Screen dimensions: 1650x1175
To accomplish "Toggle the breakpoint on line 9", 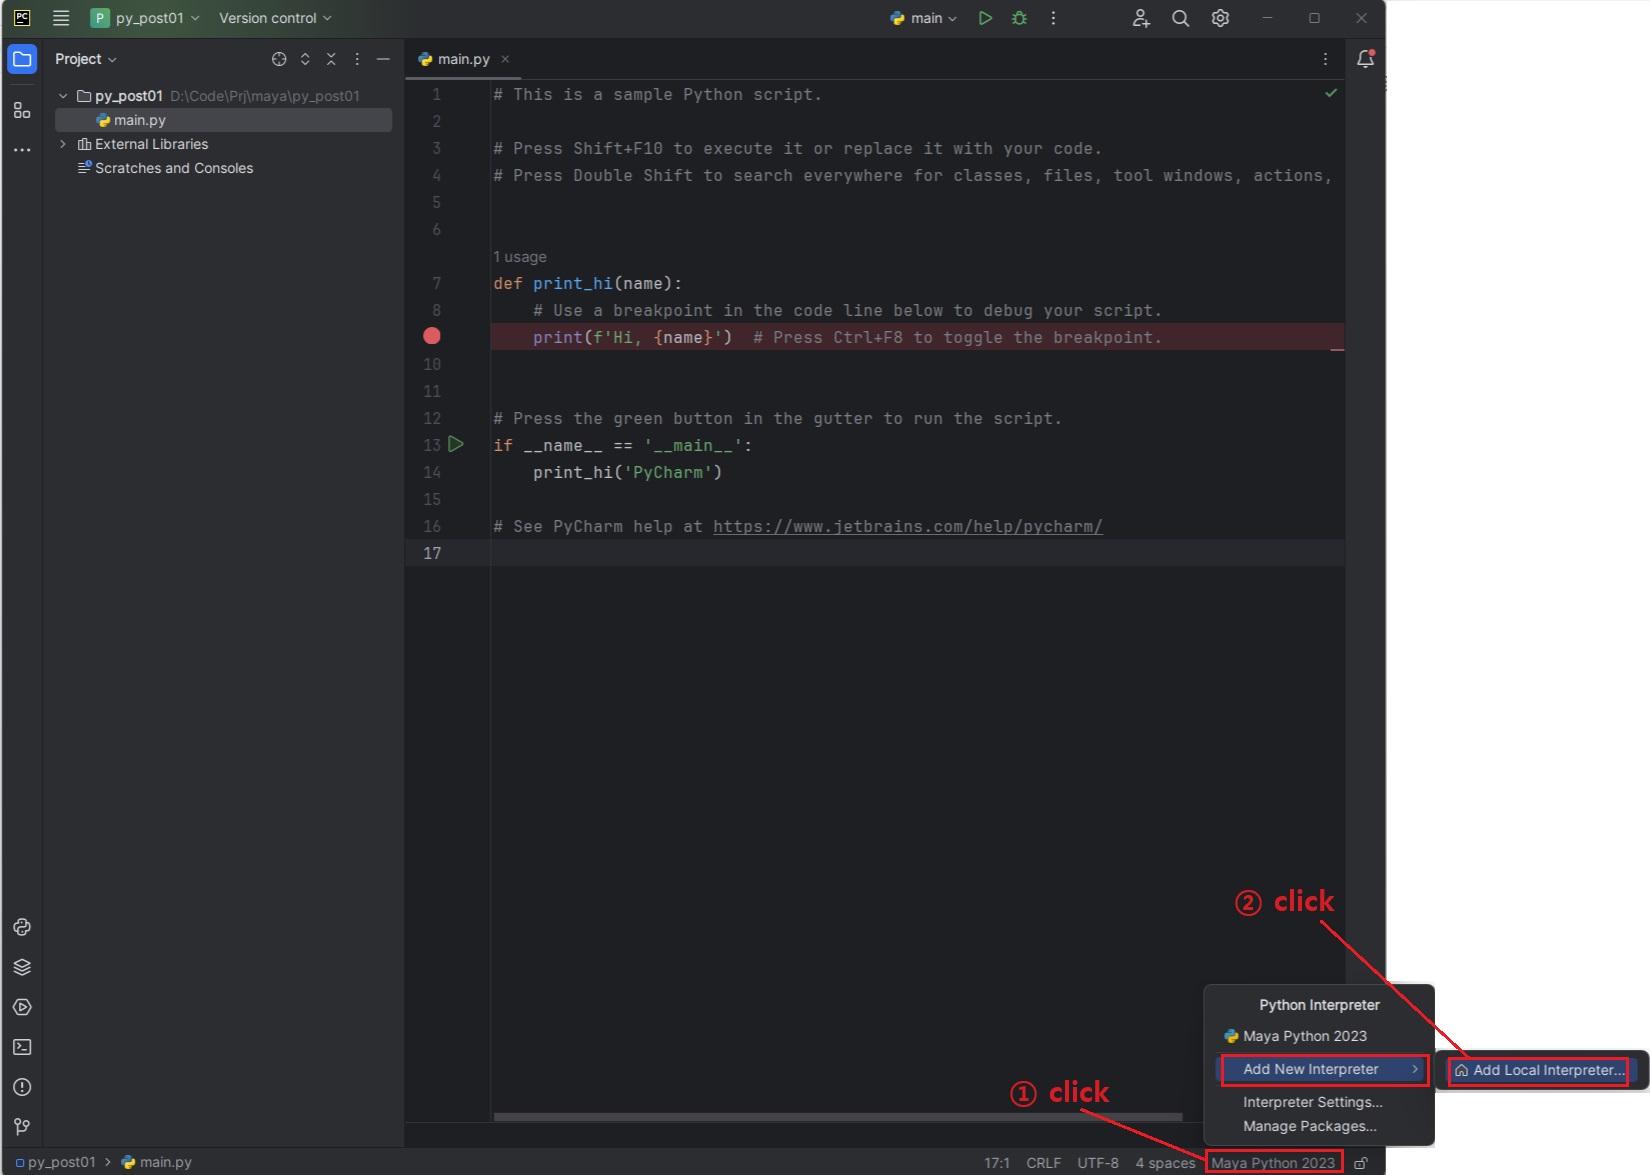I will pyautogui.click(x=432, y=336).
